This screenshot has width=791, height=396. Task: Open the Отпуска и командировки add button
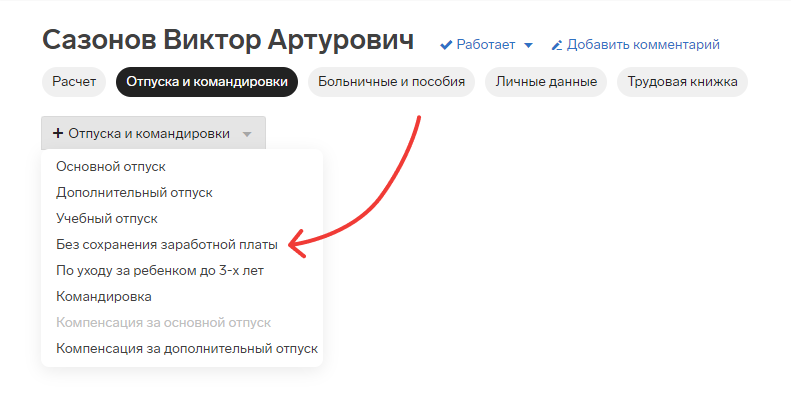pos(153,133)
